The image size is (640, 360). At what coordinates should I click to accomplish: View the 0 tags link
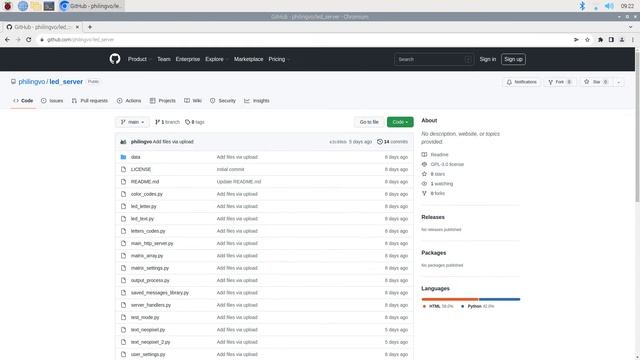tap(195, 122)
